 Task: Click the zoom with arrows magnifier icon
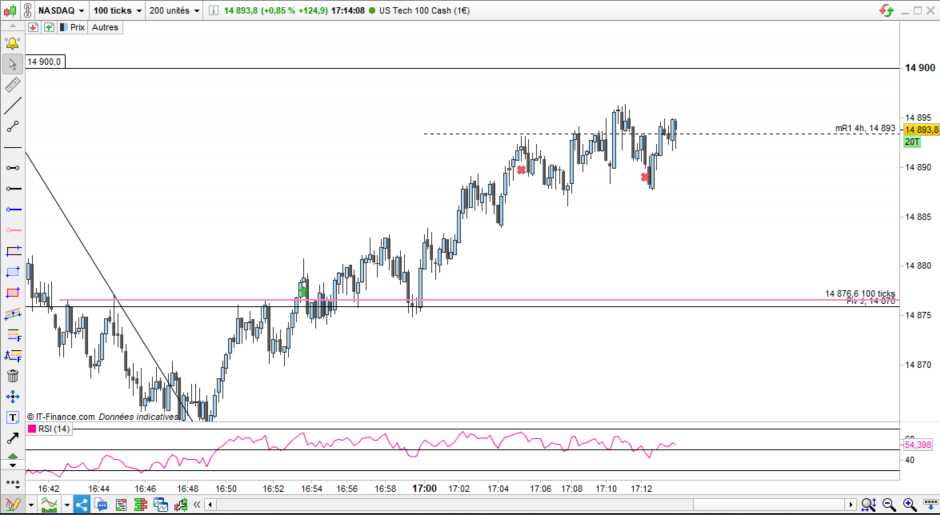point(869,504)
